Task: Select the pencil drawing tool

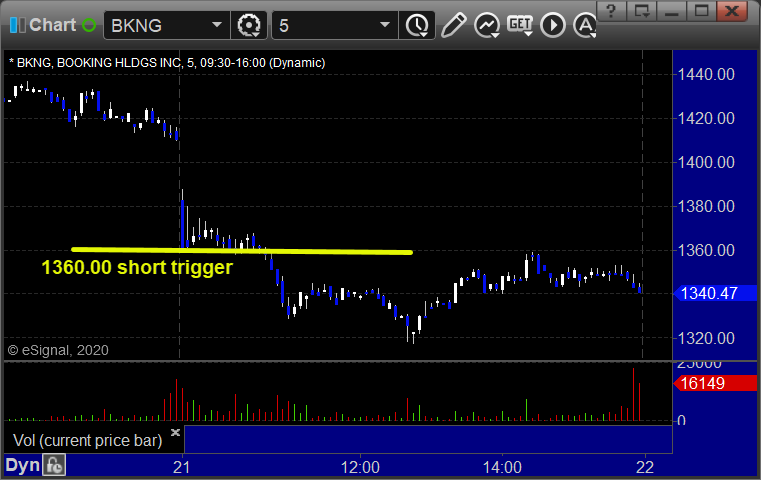Action: click(x=453, y=25)
